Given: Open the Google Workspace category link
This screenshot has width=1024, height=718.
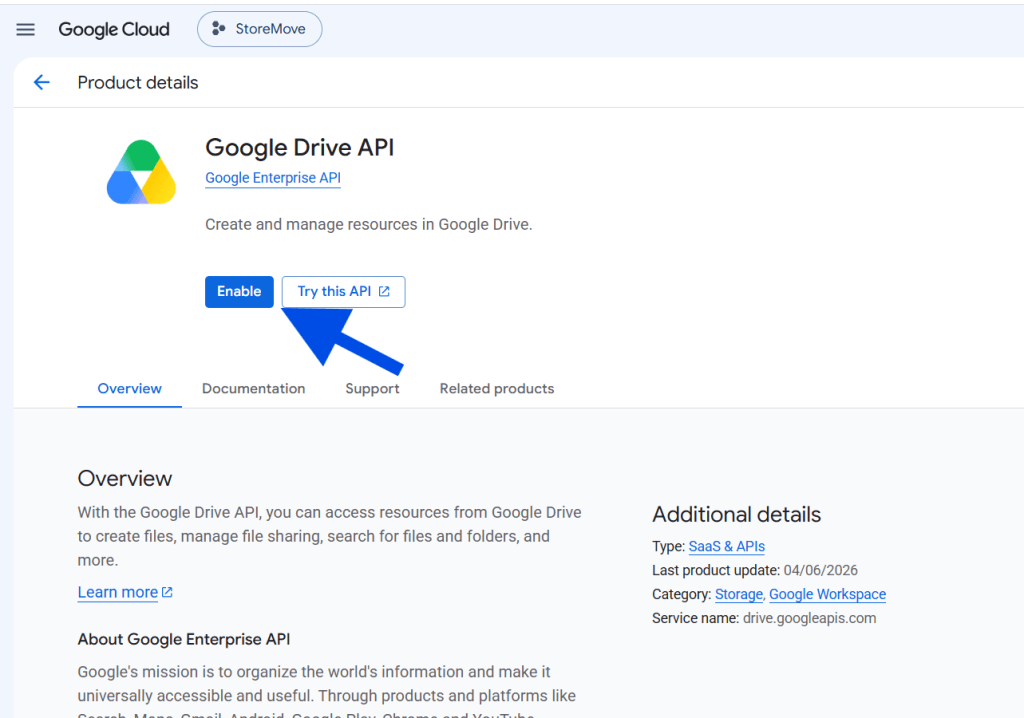Looking at the screenshot, I should (x=827, y=594).
